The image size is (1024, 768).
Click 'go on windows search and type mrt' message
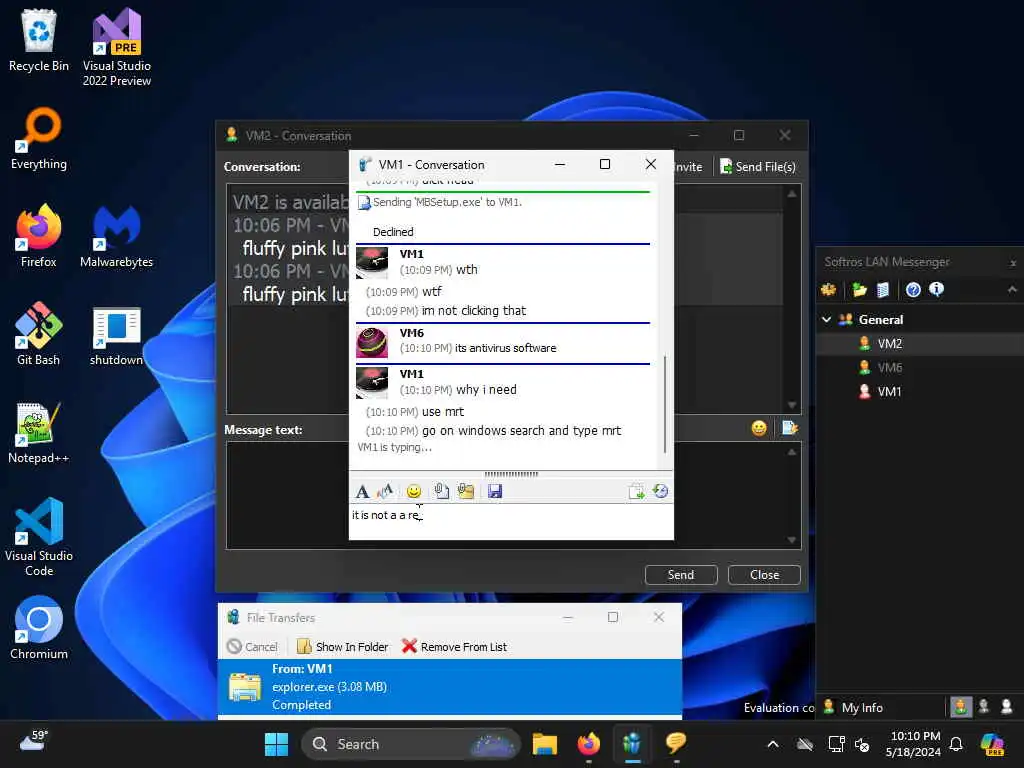click(x=521, y=430)
